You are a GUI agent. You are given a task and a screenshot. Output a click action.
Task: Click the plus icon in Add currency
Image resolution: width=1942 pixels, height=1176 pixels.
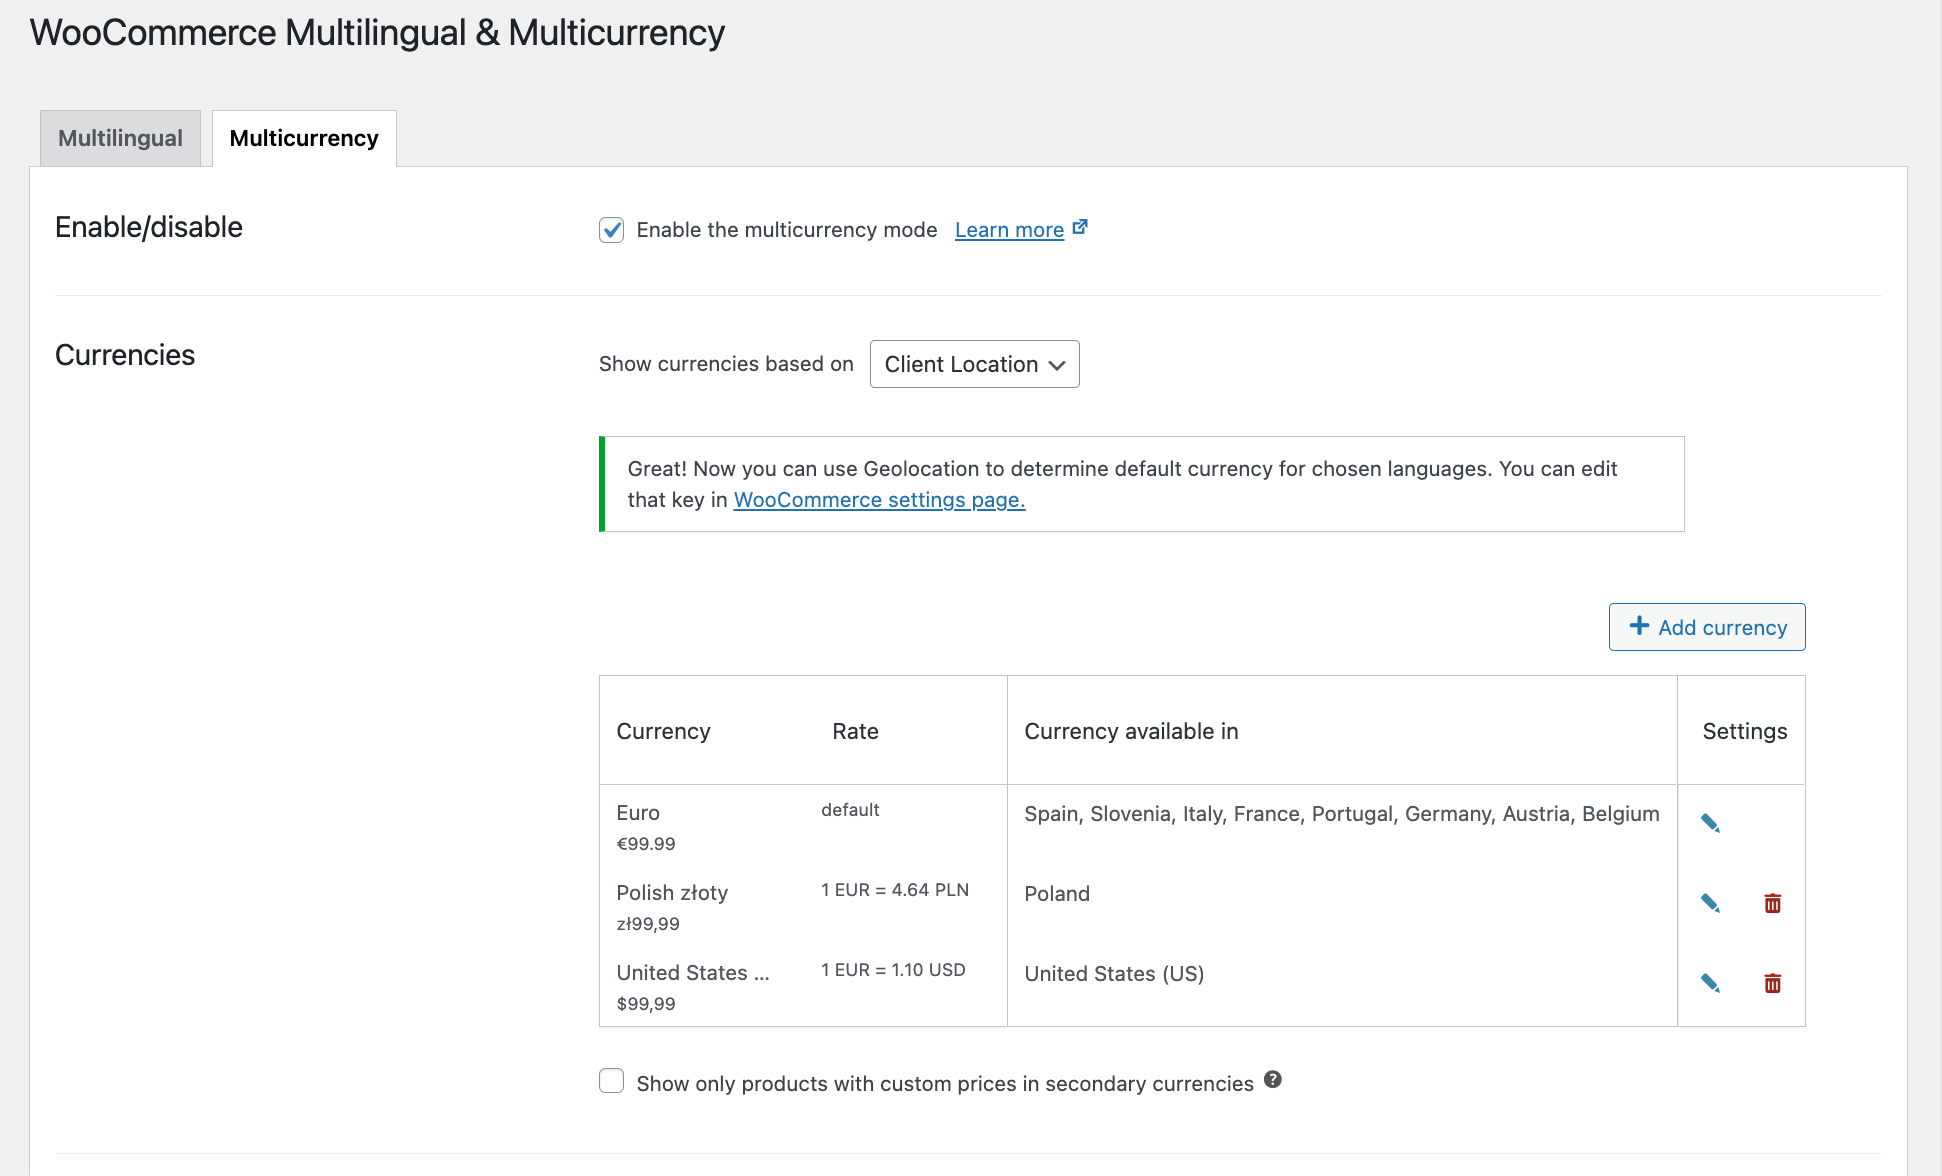1639,626
